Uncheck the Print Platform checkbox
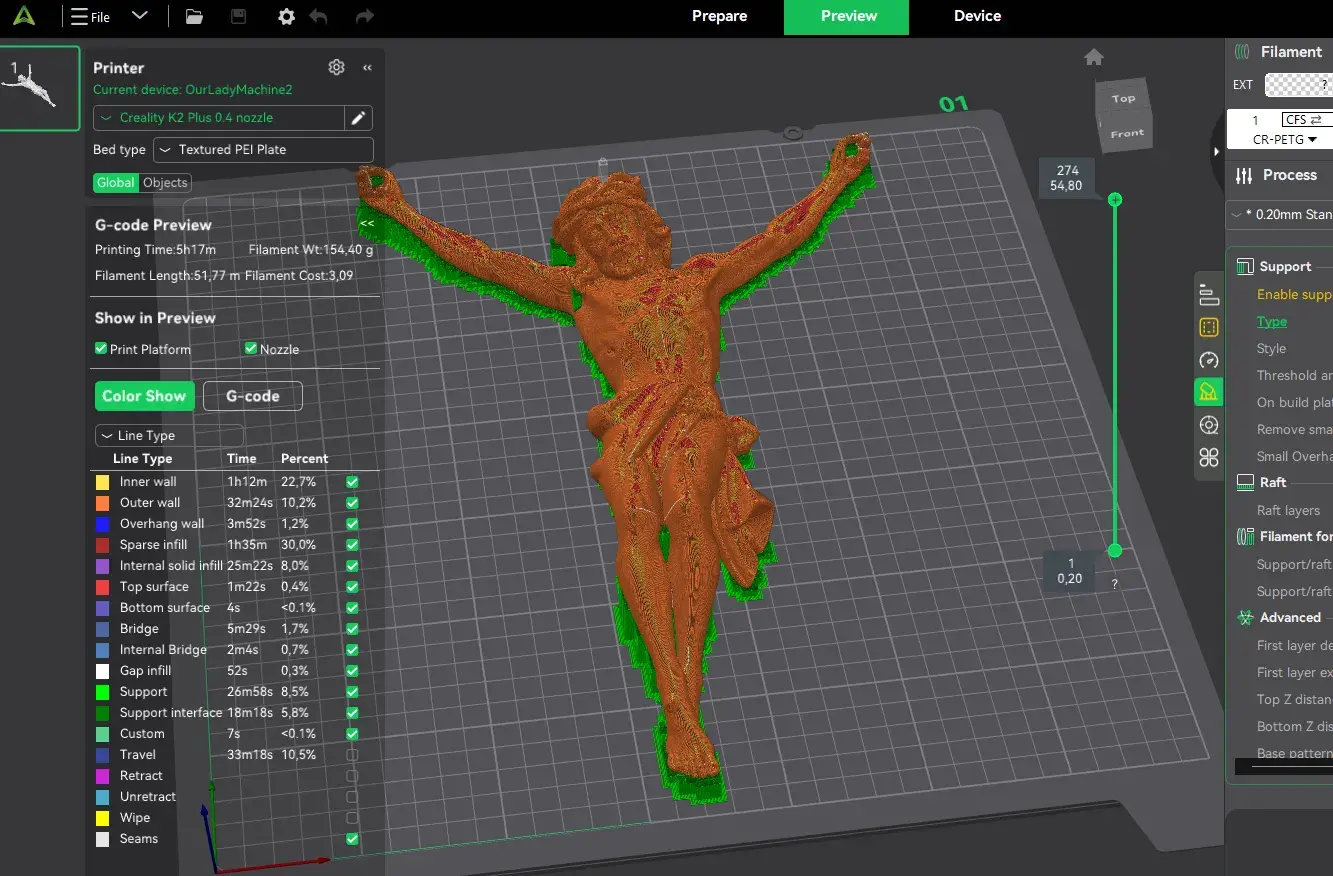 coord(101,349)
